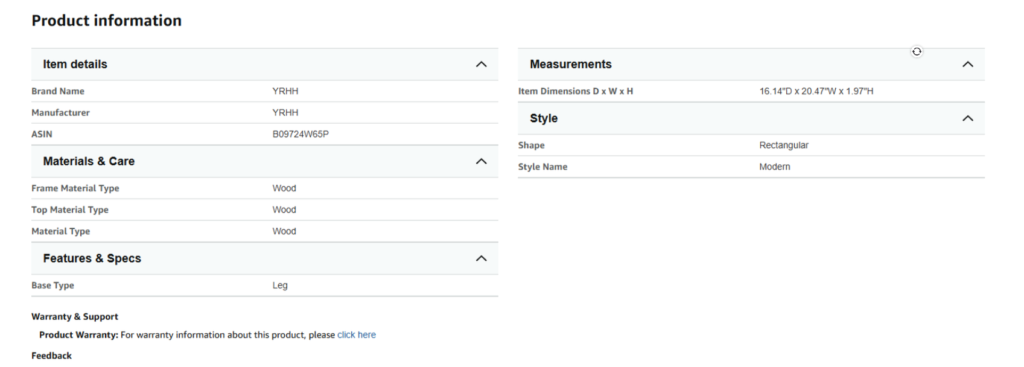Collapse the Measurements section chevron
1024x367 pixels.
[x=968, y=64]
